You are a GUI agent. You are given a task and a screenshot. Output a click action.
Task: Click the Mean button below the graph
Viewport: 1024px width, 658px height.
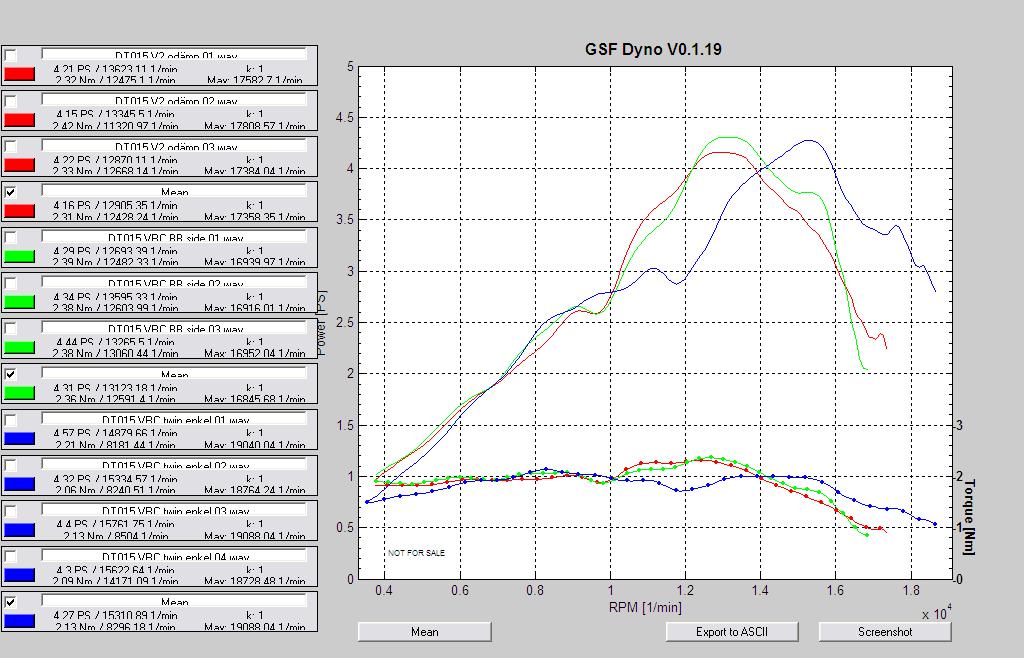pyautogui.click(x=424, y=631)
